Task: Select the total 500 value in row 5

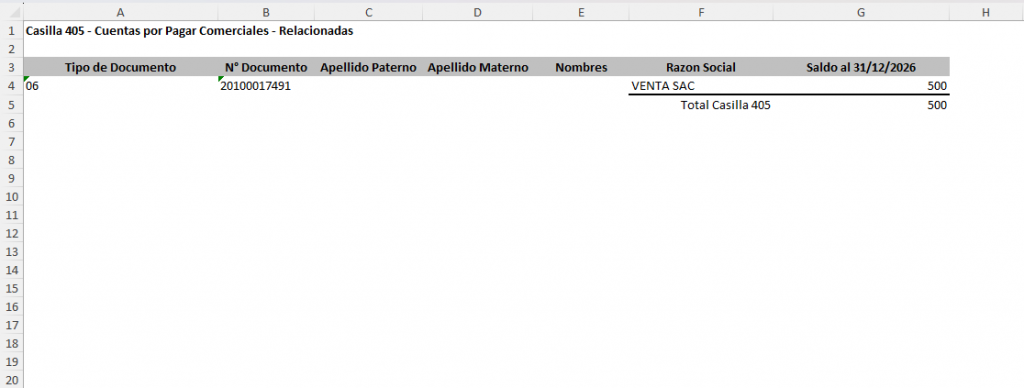Action: click(x=861, y=105)
